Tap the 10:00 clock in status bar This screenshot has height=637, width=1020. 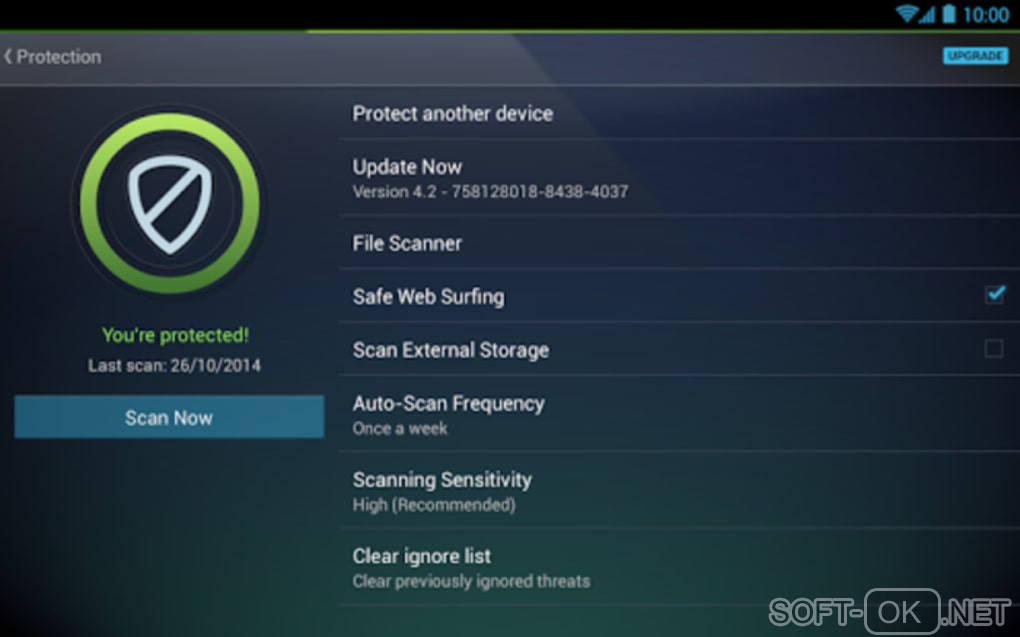point(985,14)
